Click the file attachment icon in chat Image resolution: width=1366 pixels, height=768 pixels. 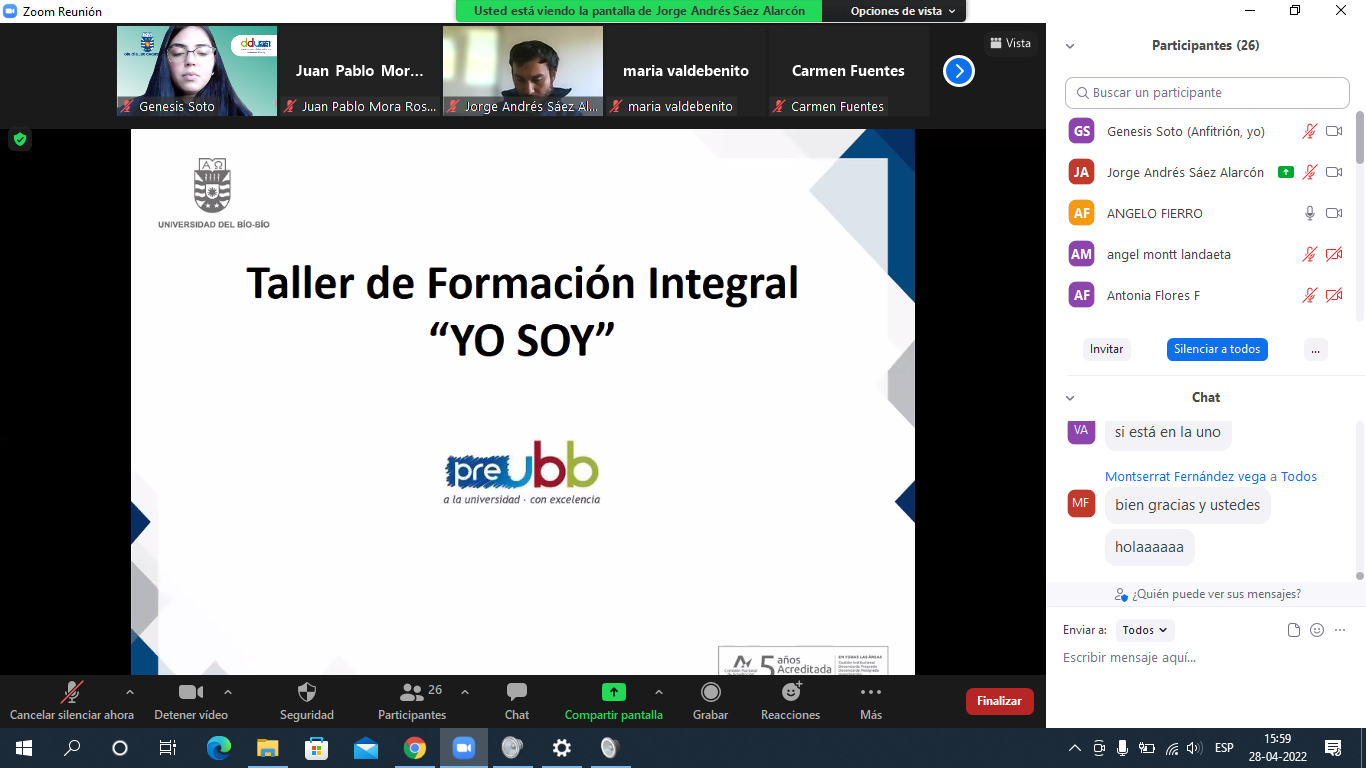(1294, 630)
